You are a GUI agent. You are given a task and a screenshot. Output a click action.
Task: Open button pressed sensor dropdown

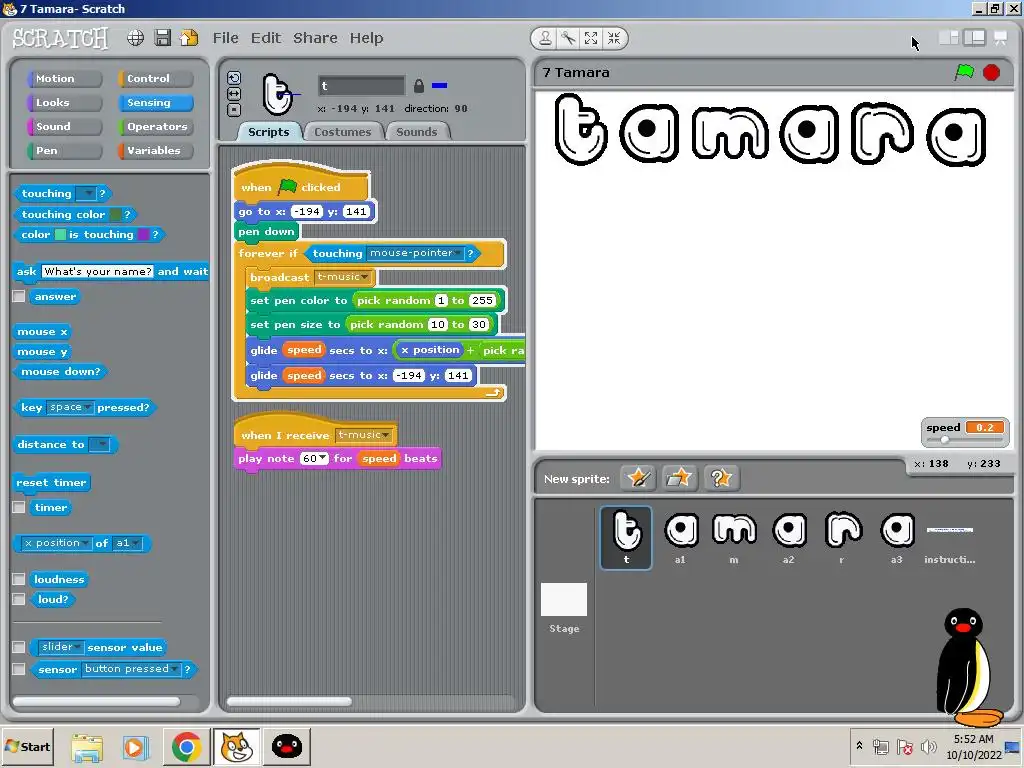(131, 669)
